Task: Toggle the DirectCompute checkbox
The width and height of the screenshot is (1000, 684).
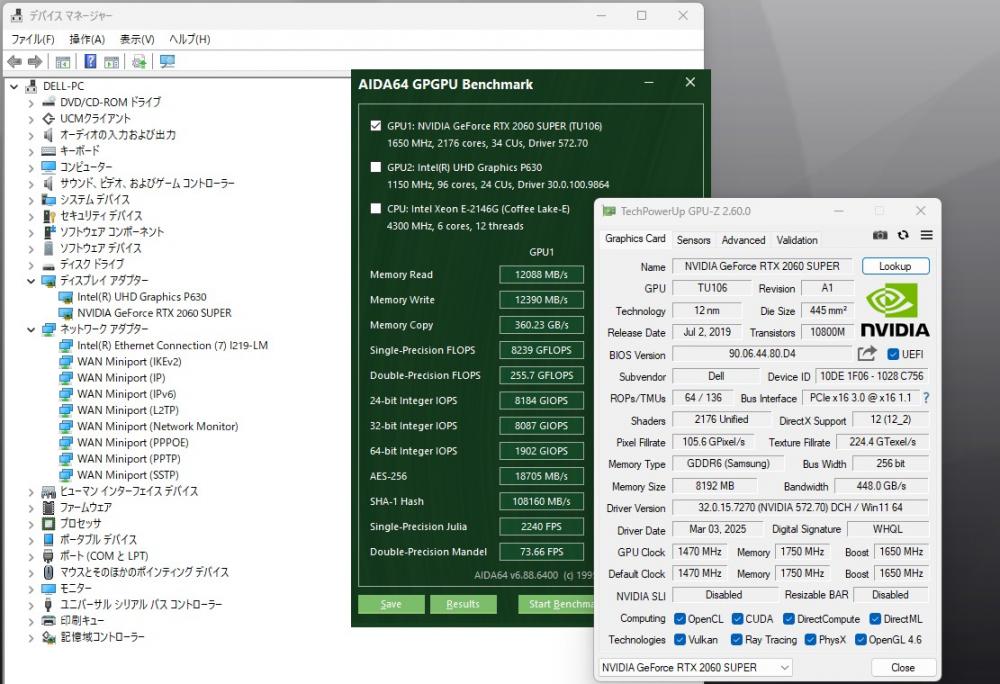Action: pyautogui.click(x=789, y=619)
